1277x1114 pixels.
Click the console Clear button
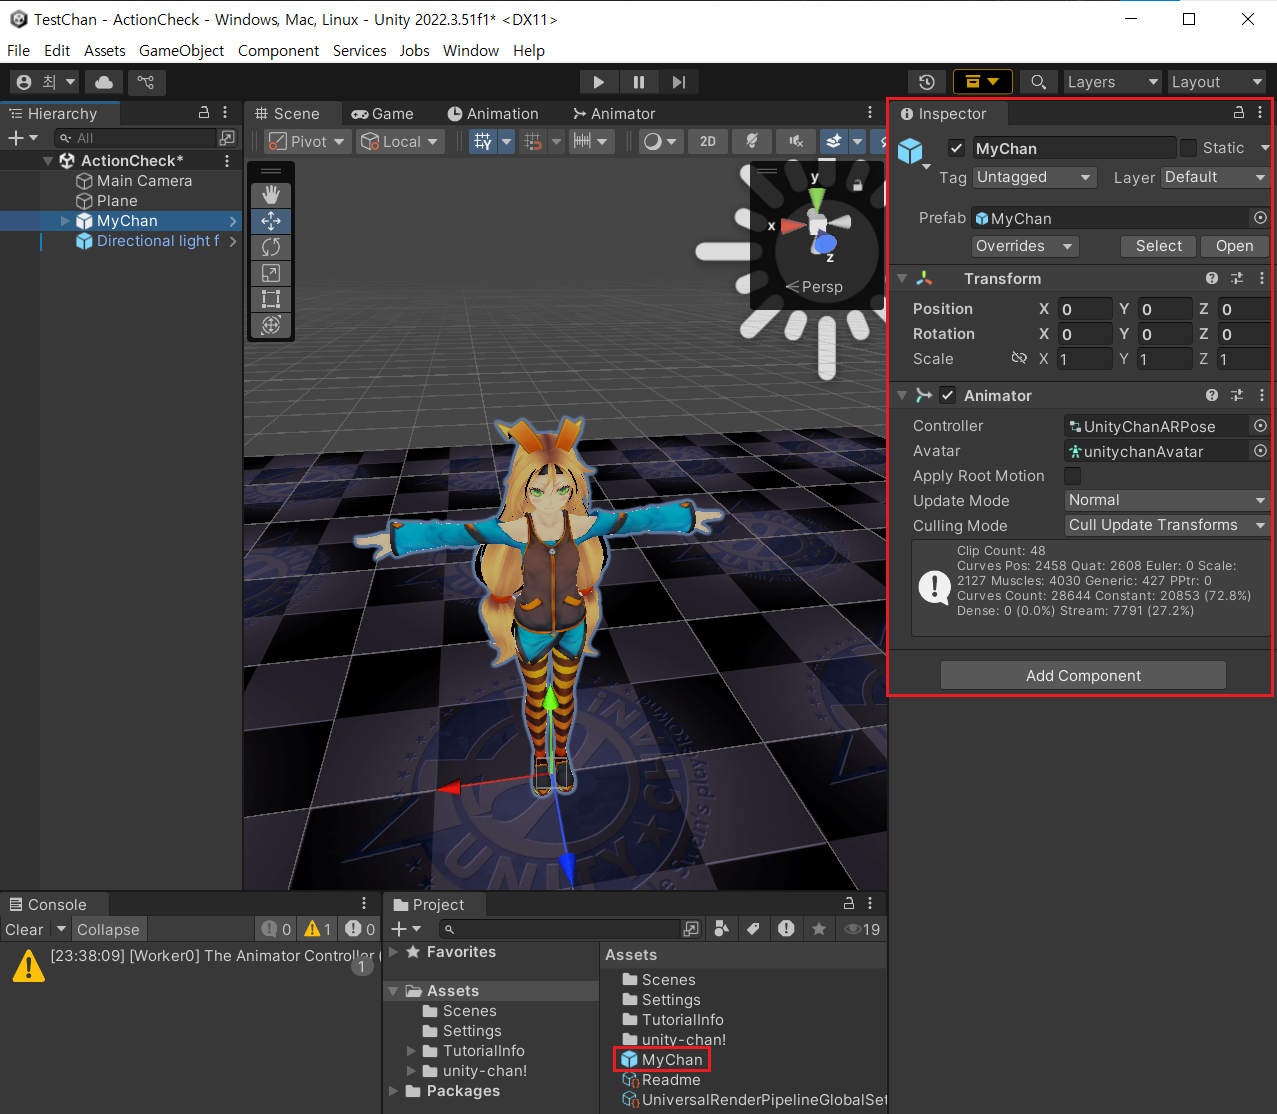(24, 929)
